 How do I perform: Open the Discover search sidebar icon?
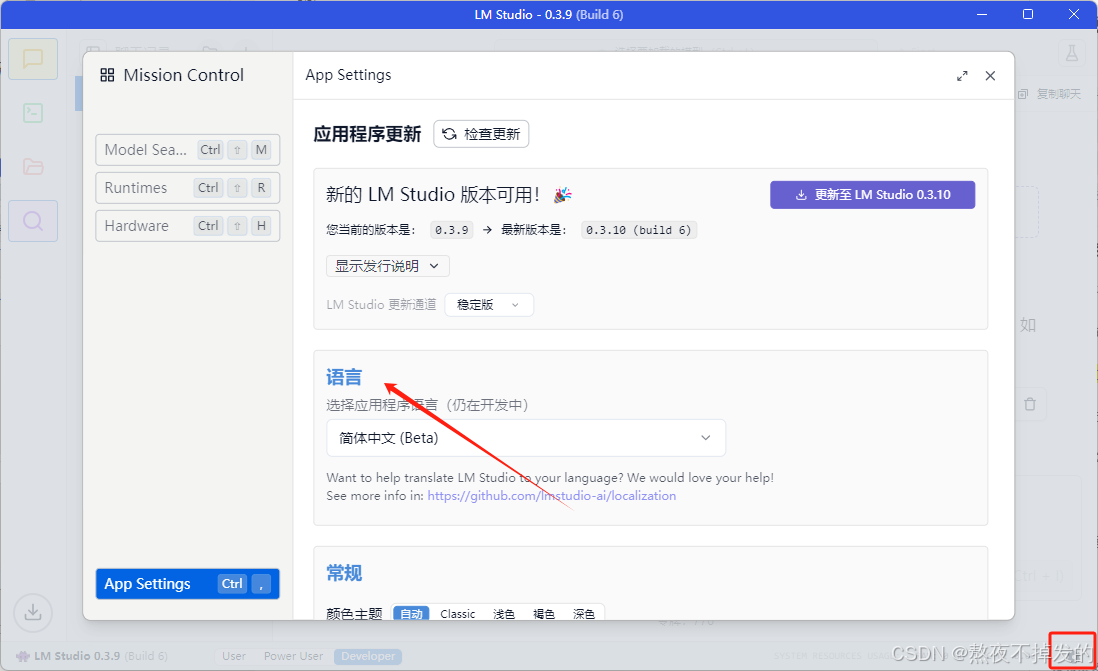(x=33, y=221)
